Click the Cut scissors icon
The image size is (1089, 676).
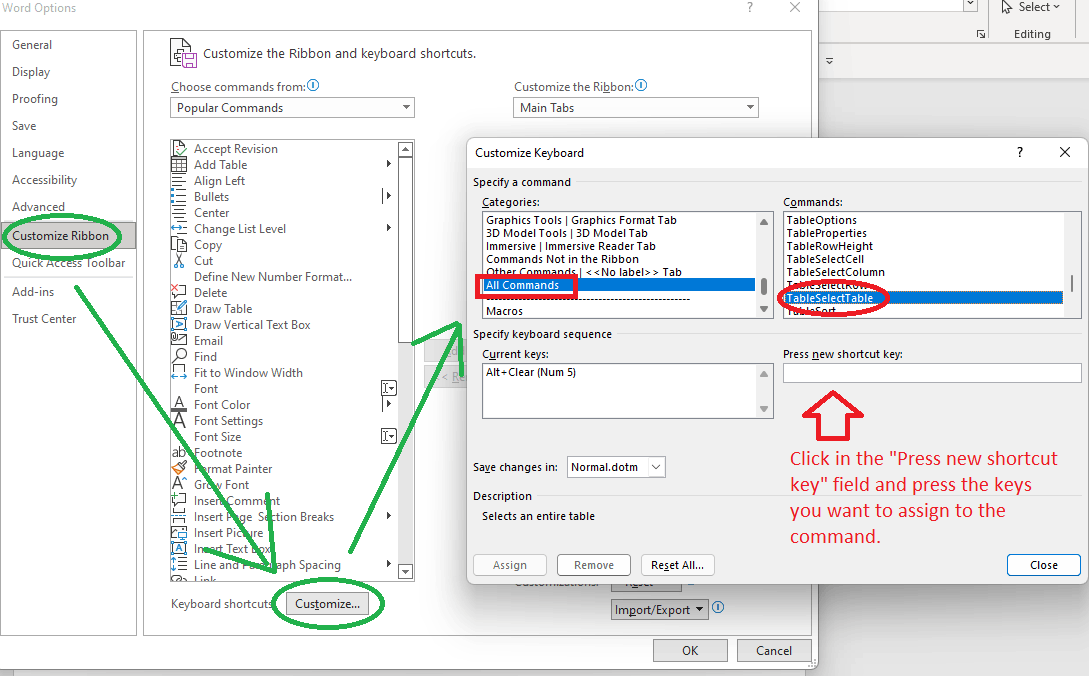point(179,261)
